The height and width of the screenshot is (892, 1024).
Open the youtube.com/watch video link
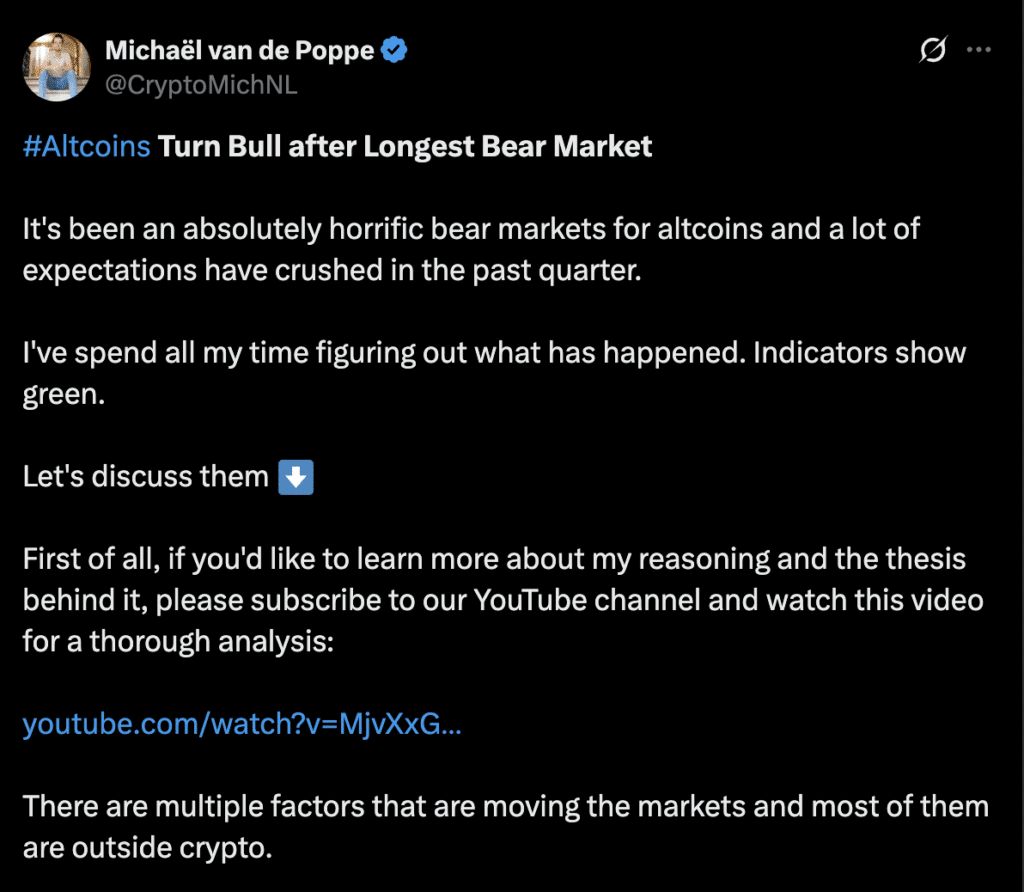point(242,723)
